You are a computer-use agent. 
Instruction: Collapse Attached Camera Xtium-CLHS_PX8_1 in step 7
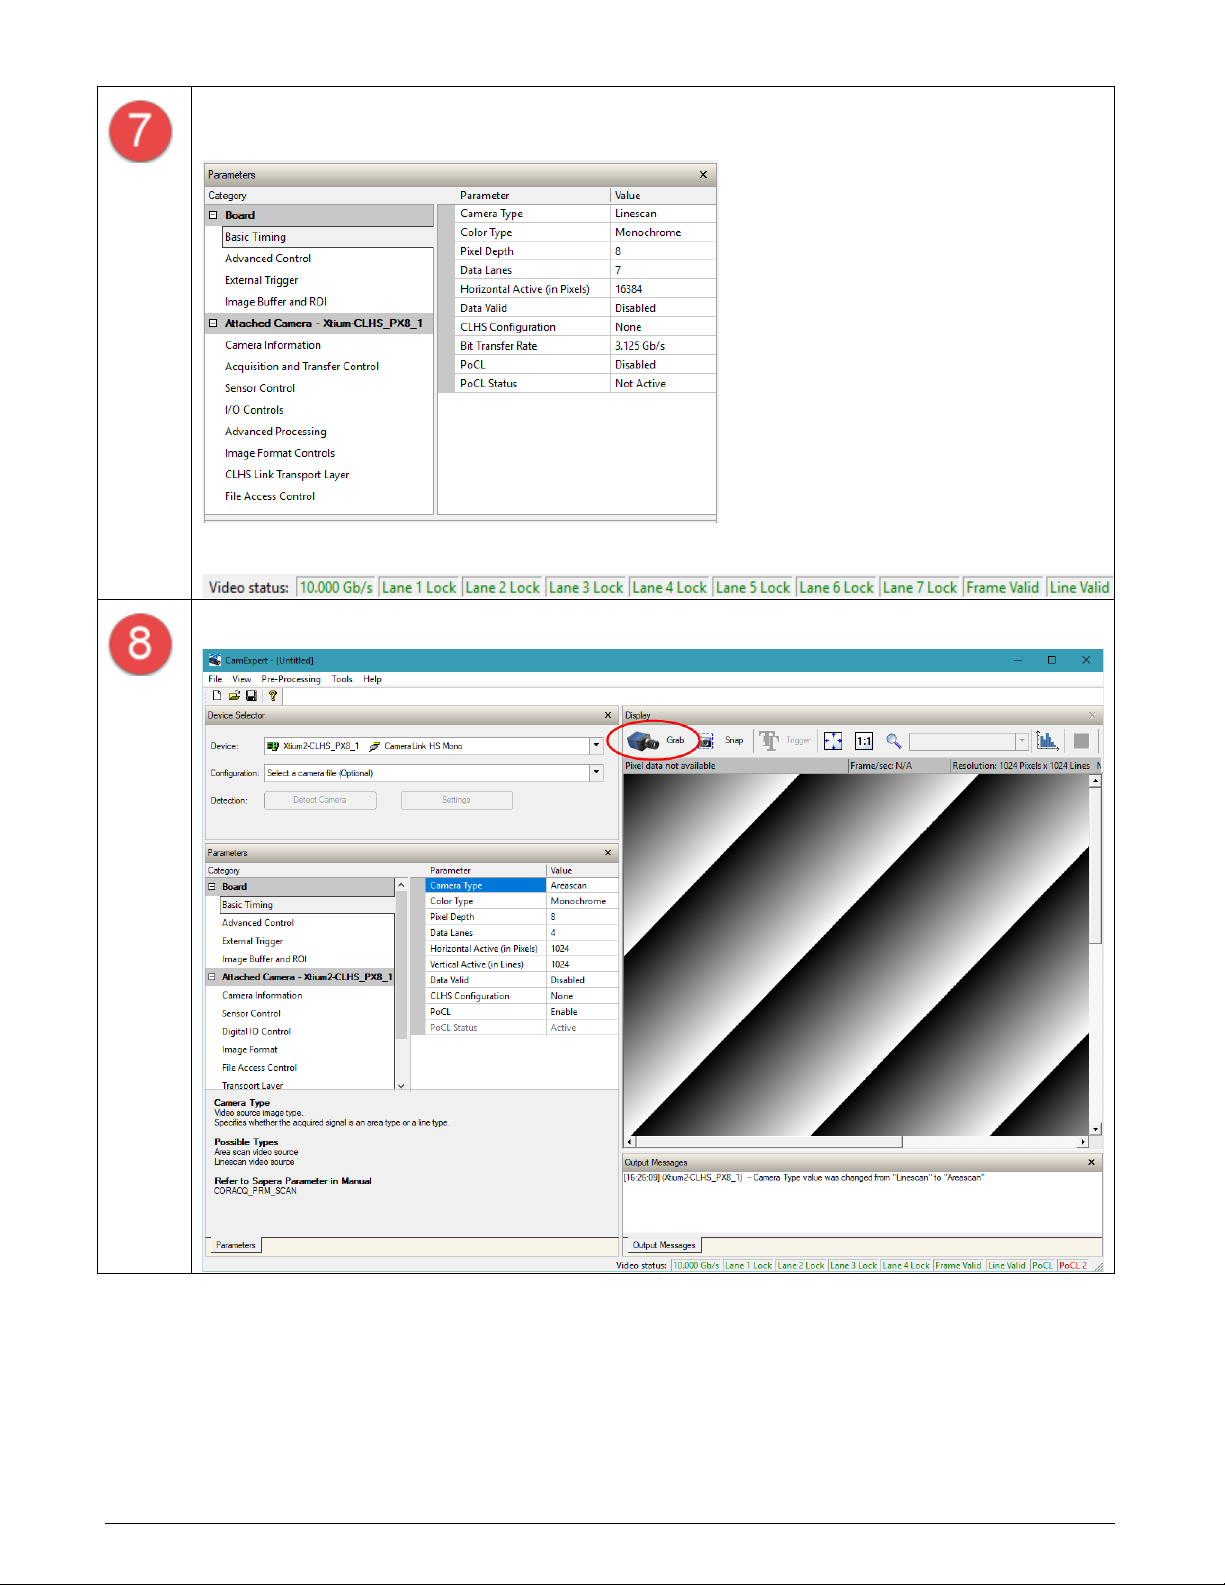coord(213,323)
